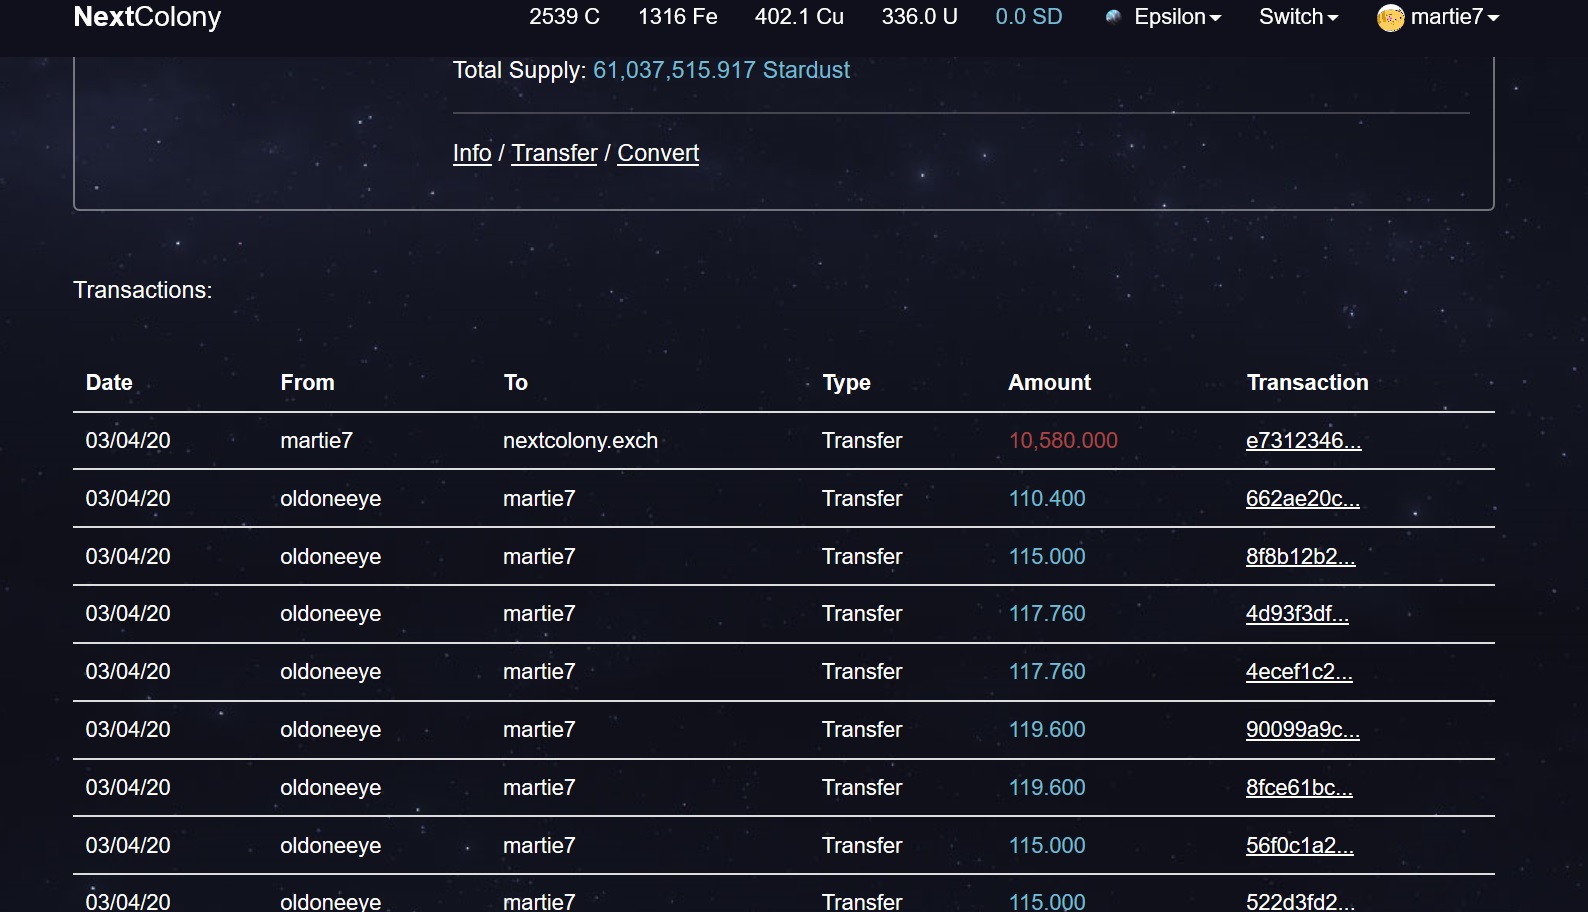Click the Total Supply Stardust amount
1588x912 pixels.
click(721, 70)
